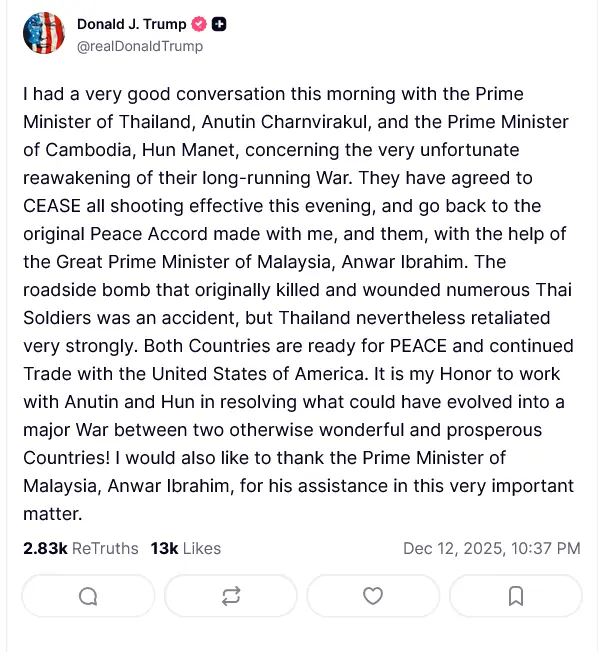Like the post with the heart icon
This screenshot has width=605, height=652.
coord(373,596)
